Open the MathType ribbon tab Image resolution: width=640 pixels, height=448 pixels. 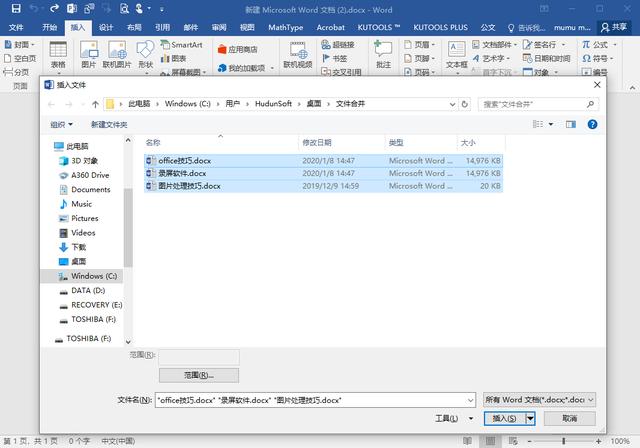286,27
